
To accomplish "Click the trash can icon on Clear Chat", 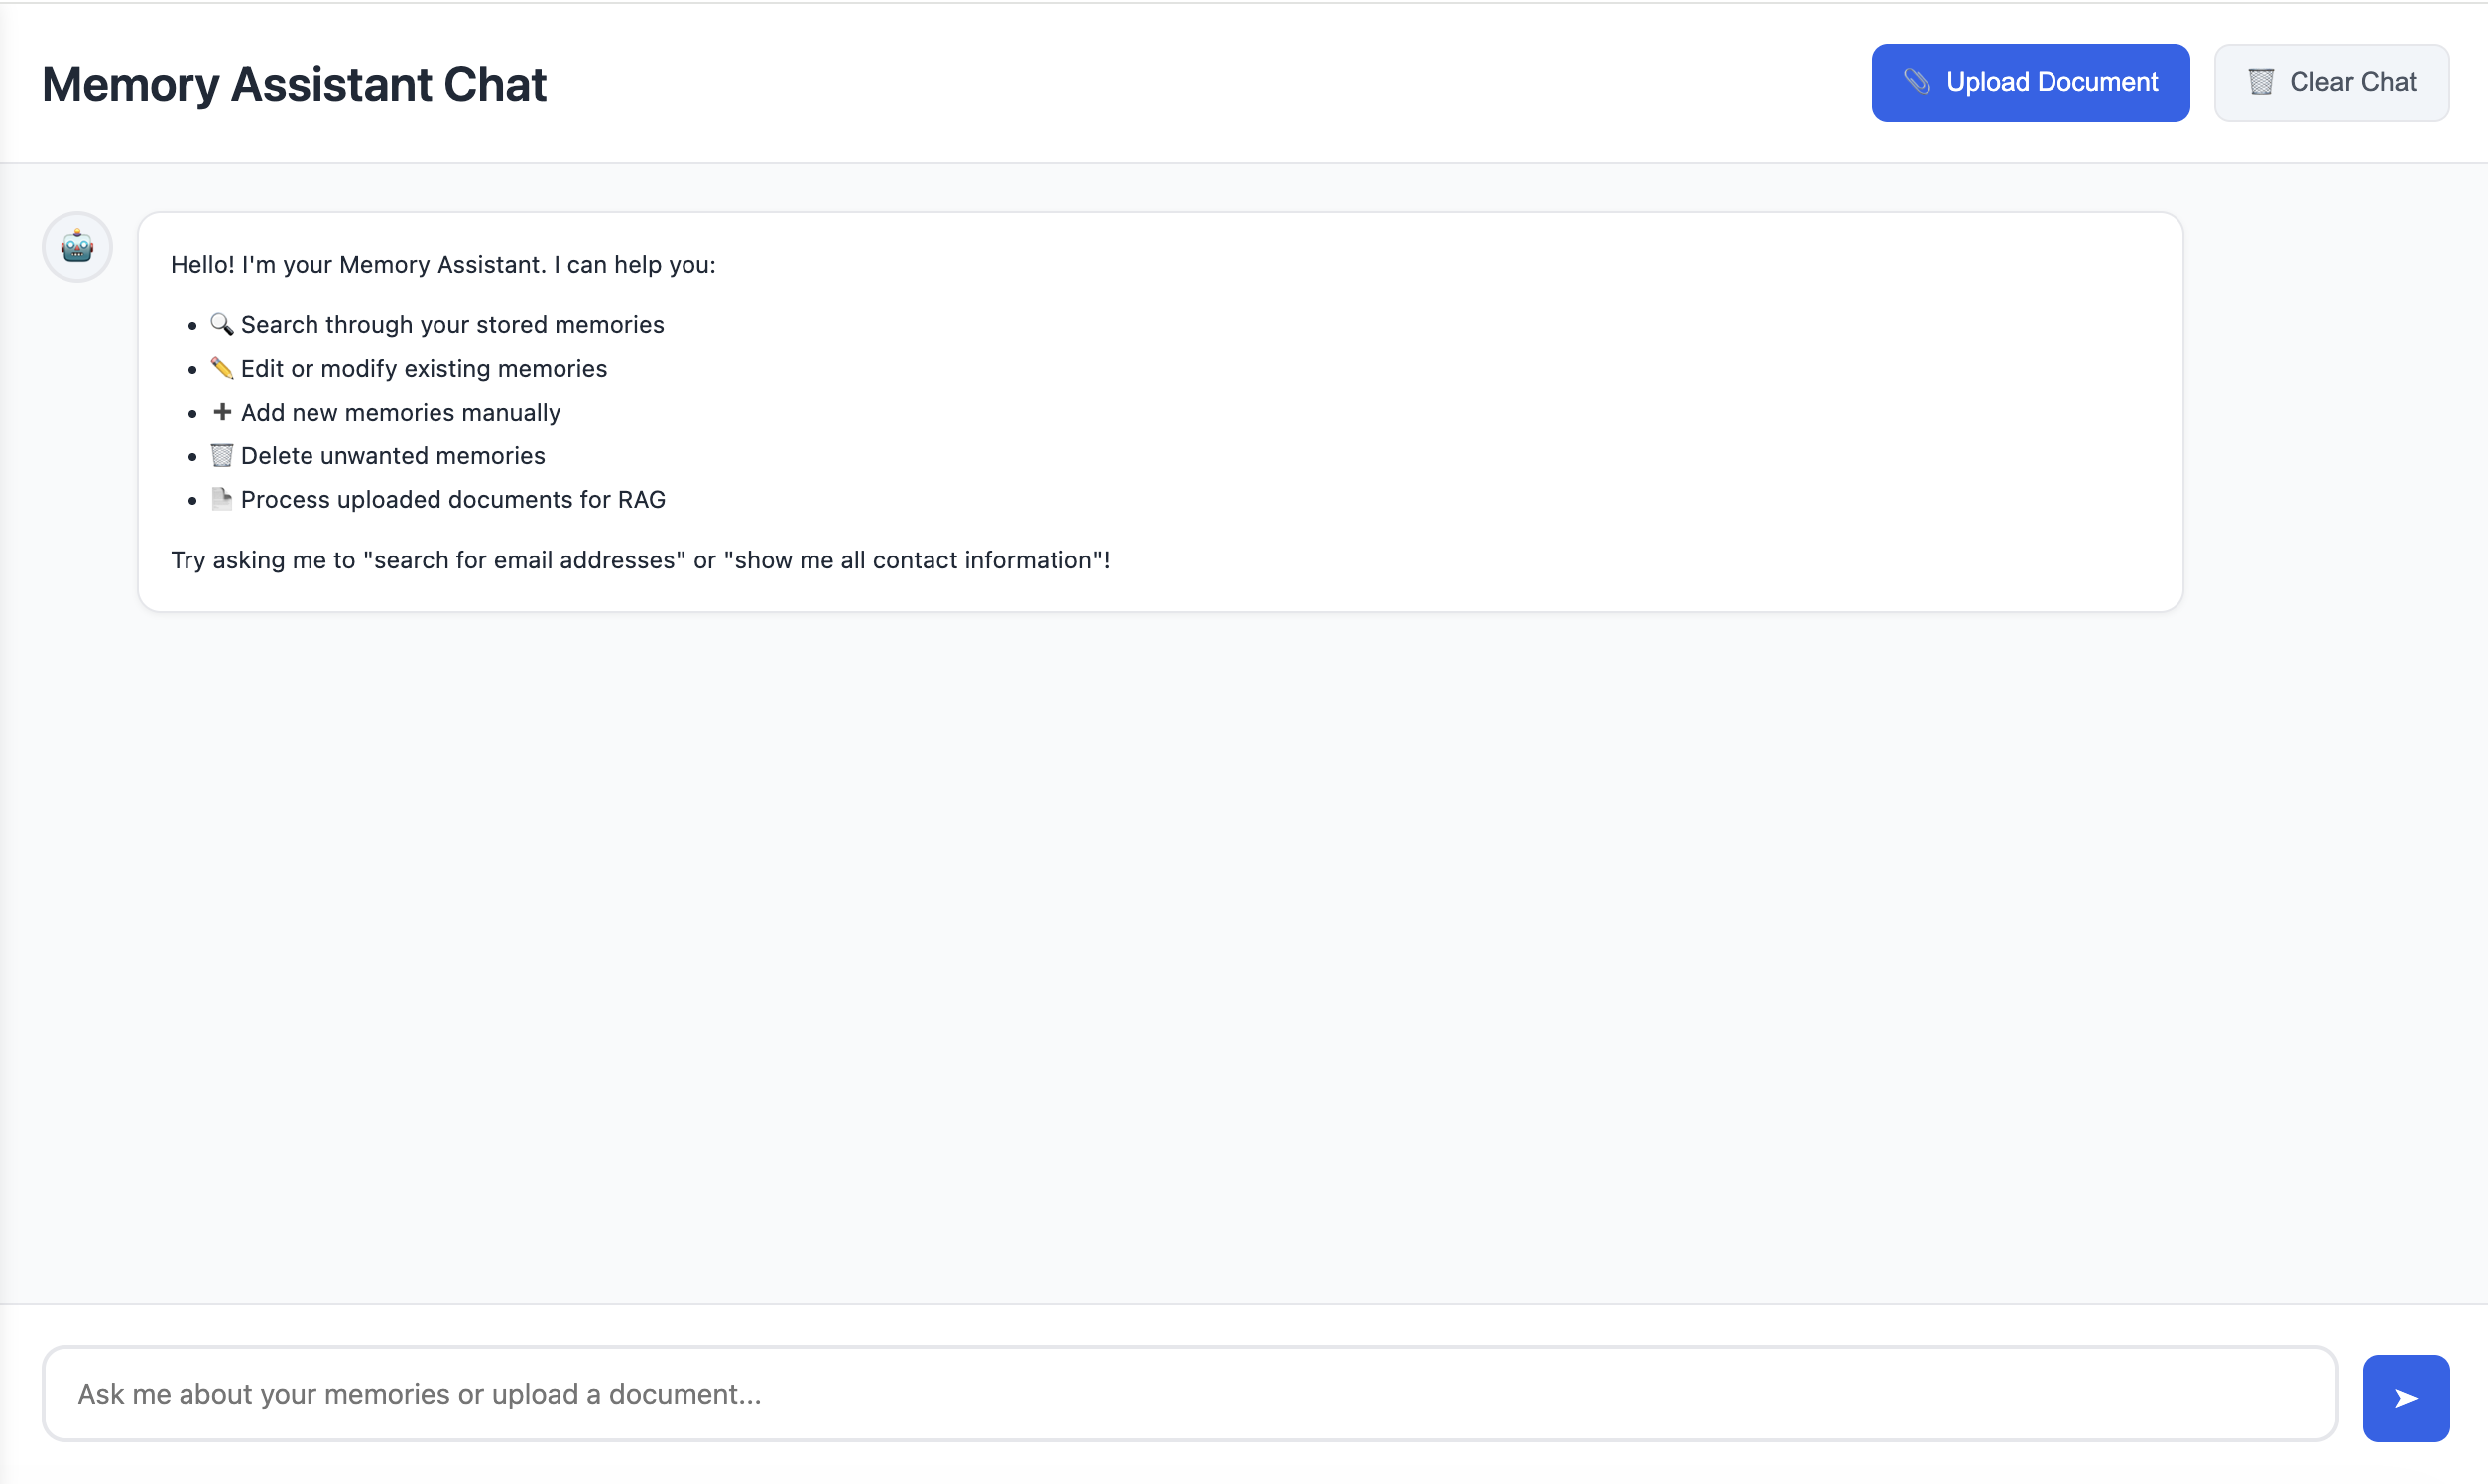I will pos(2261,82).
